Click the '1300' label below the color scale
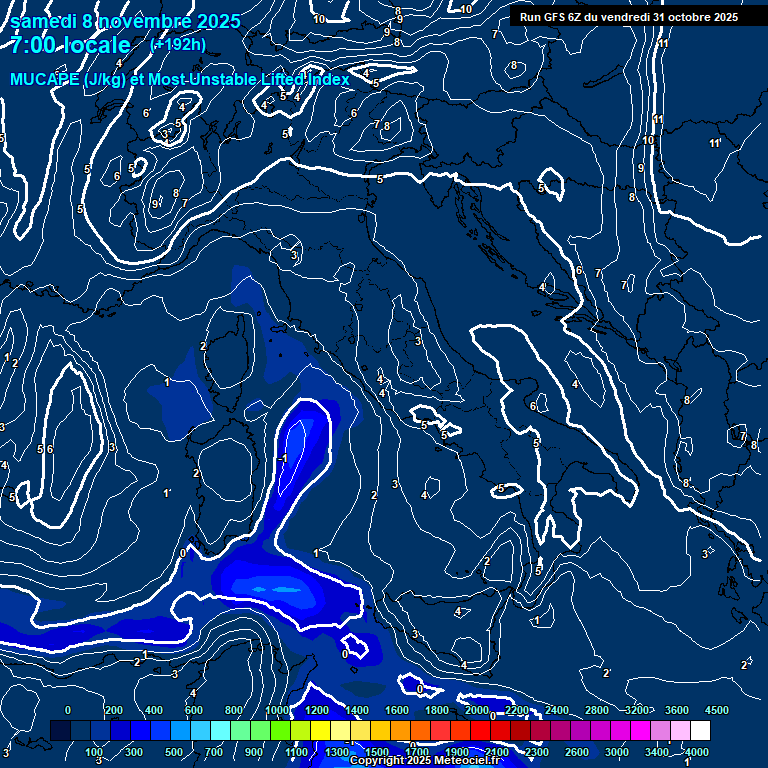 [337, 752]
